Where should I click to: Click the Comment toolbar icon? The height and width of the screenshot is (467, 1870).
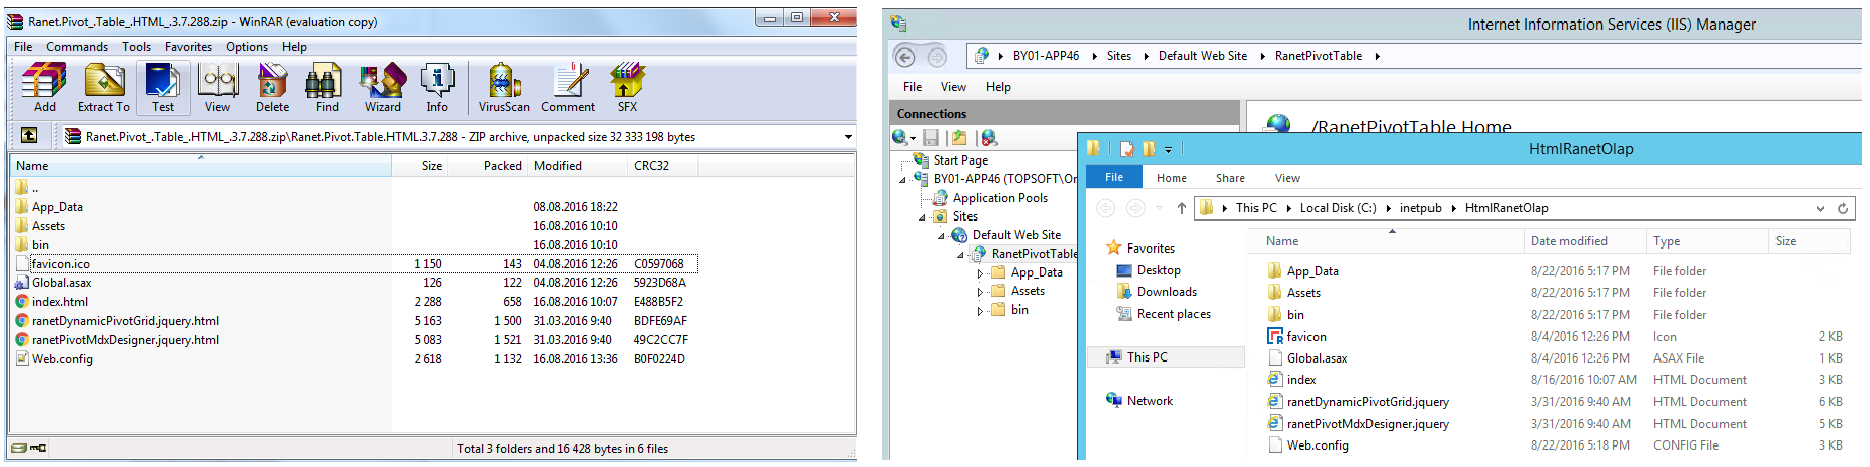pyautogui.click(x=568, y=87)
